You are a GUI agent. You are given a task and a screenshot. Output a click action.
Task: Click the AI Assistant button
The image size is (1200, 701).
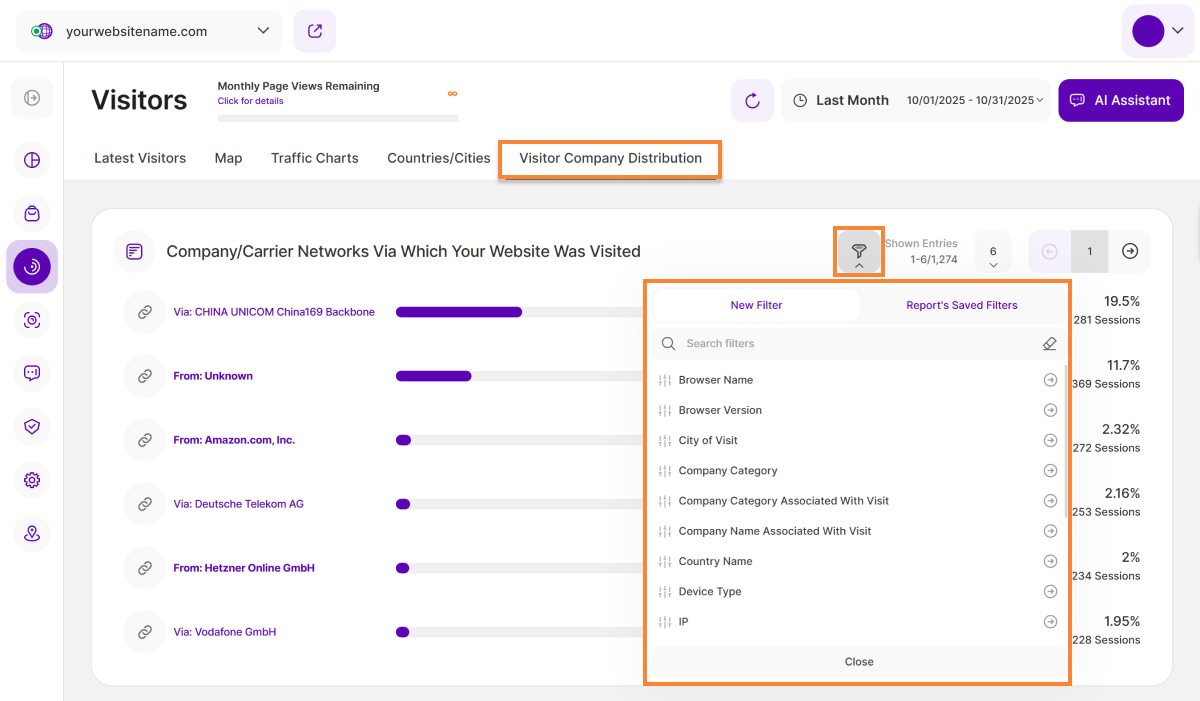1120,101
